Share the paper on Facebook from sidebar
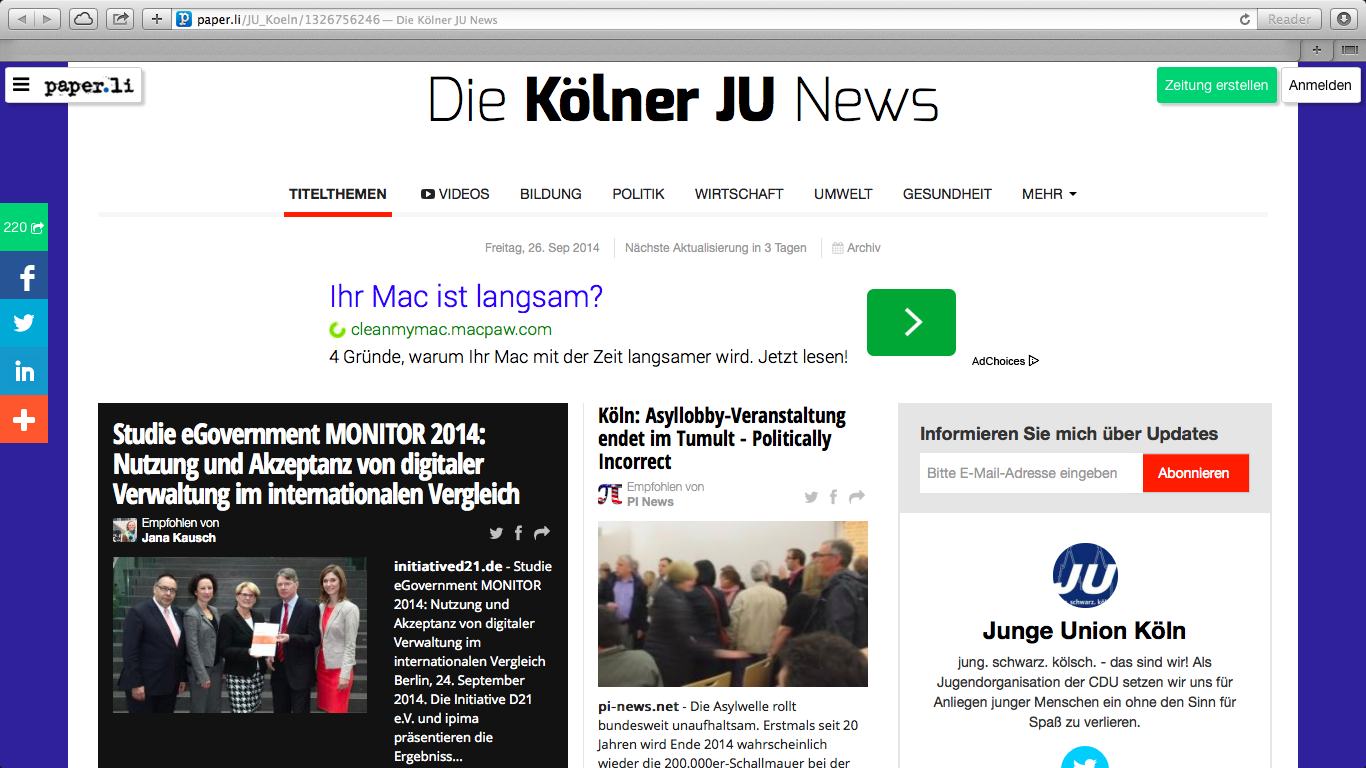Screen dimensions: 1366x768 tap(24, 275)
